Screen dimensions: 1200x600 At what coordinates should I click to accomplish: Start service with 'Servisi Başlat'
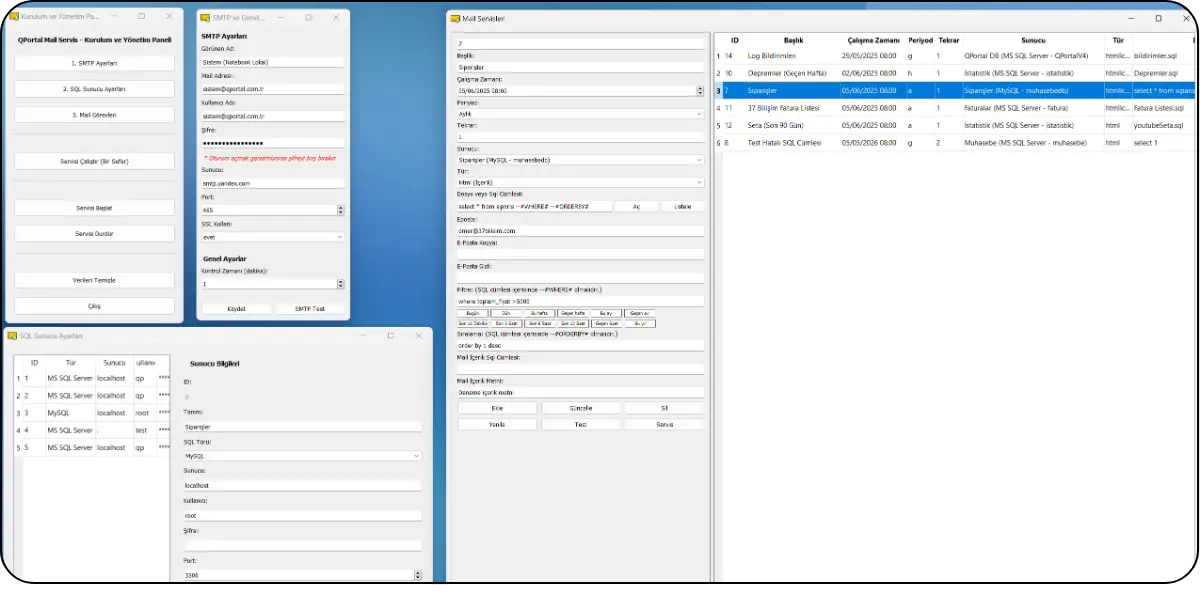[95, 207]
